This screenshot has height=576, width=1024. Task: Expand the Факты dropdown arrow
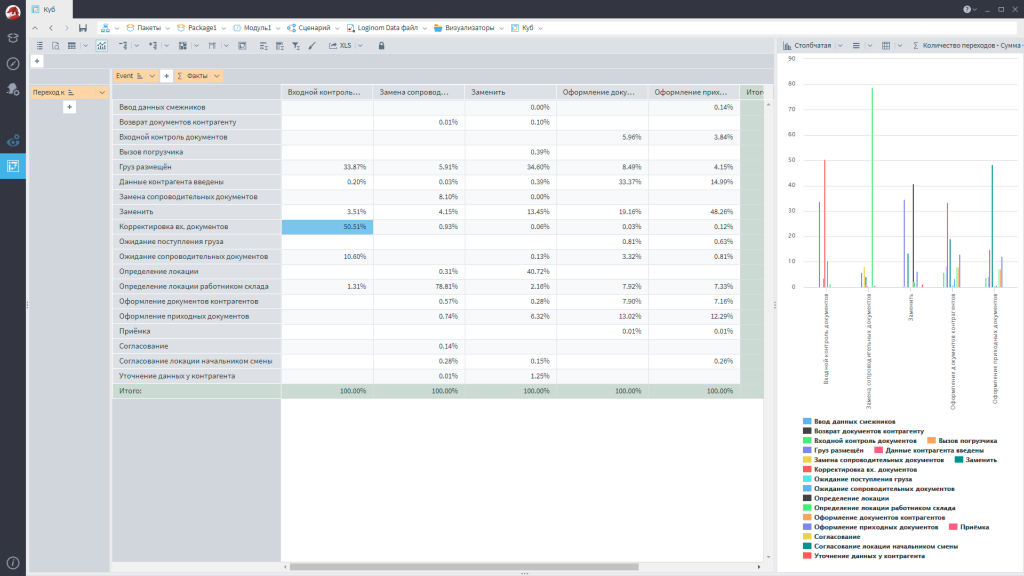[216, 76]
